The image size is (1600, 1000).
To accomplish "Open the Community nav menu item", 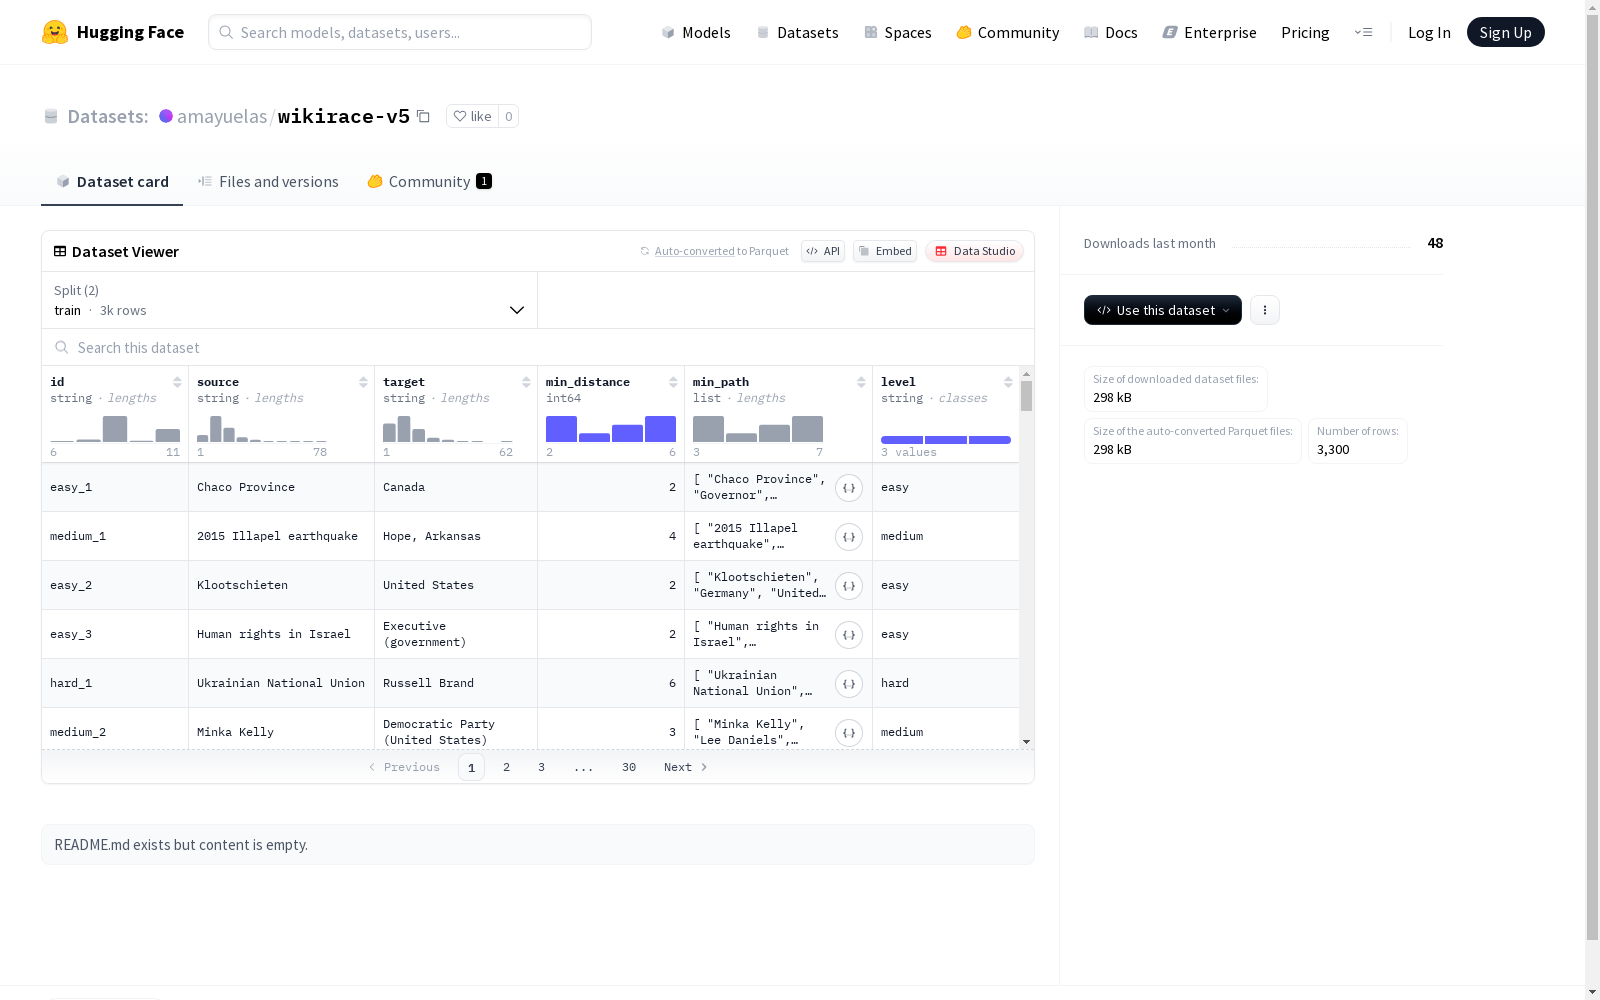I will coord(1008,32).
